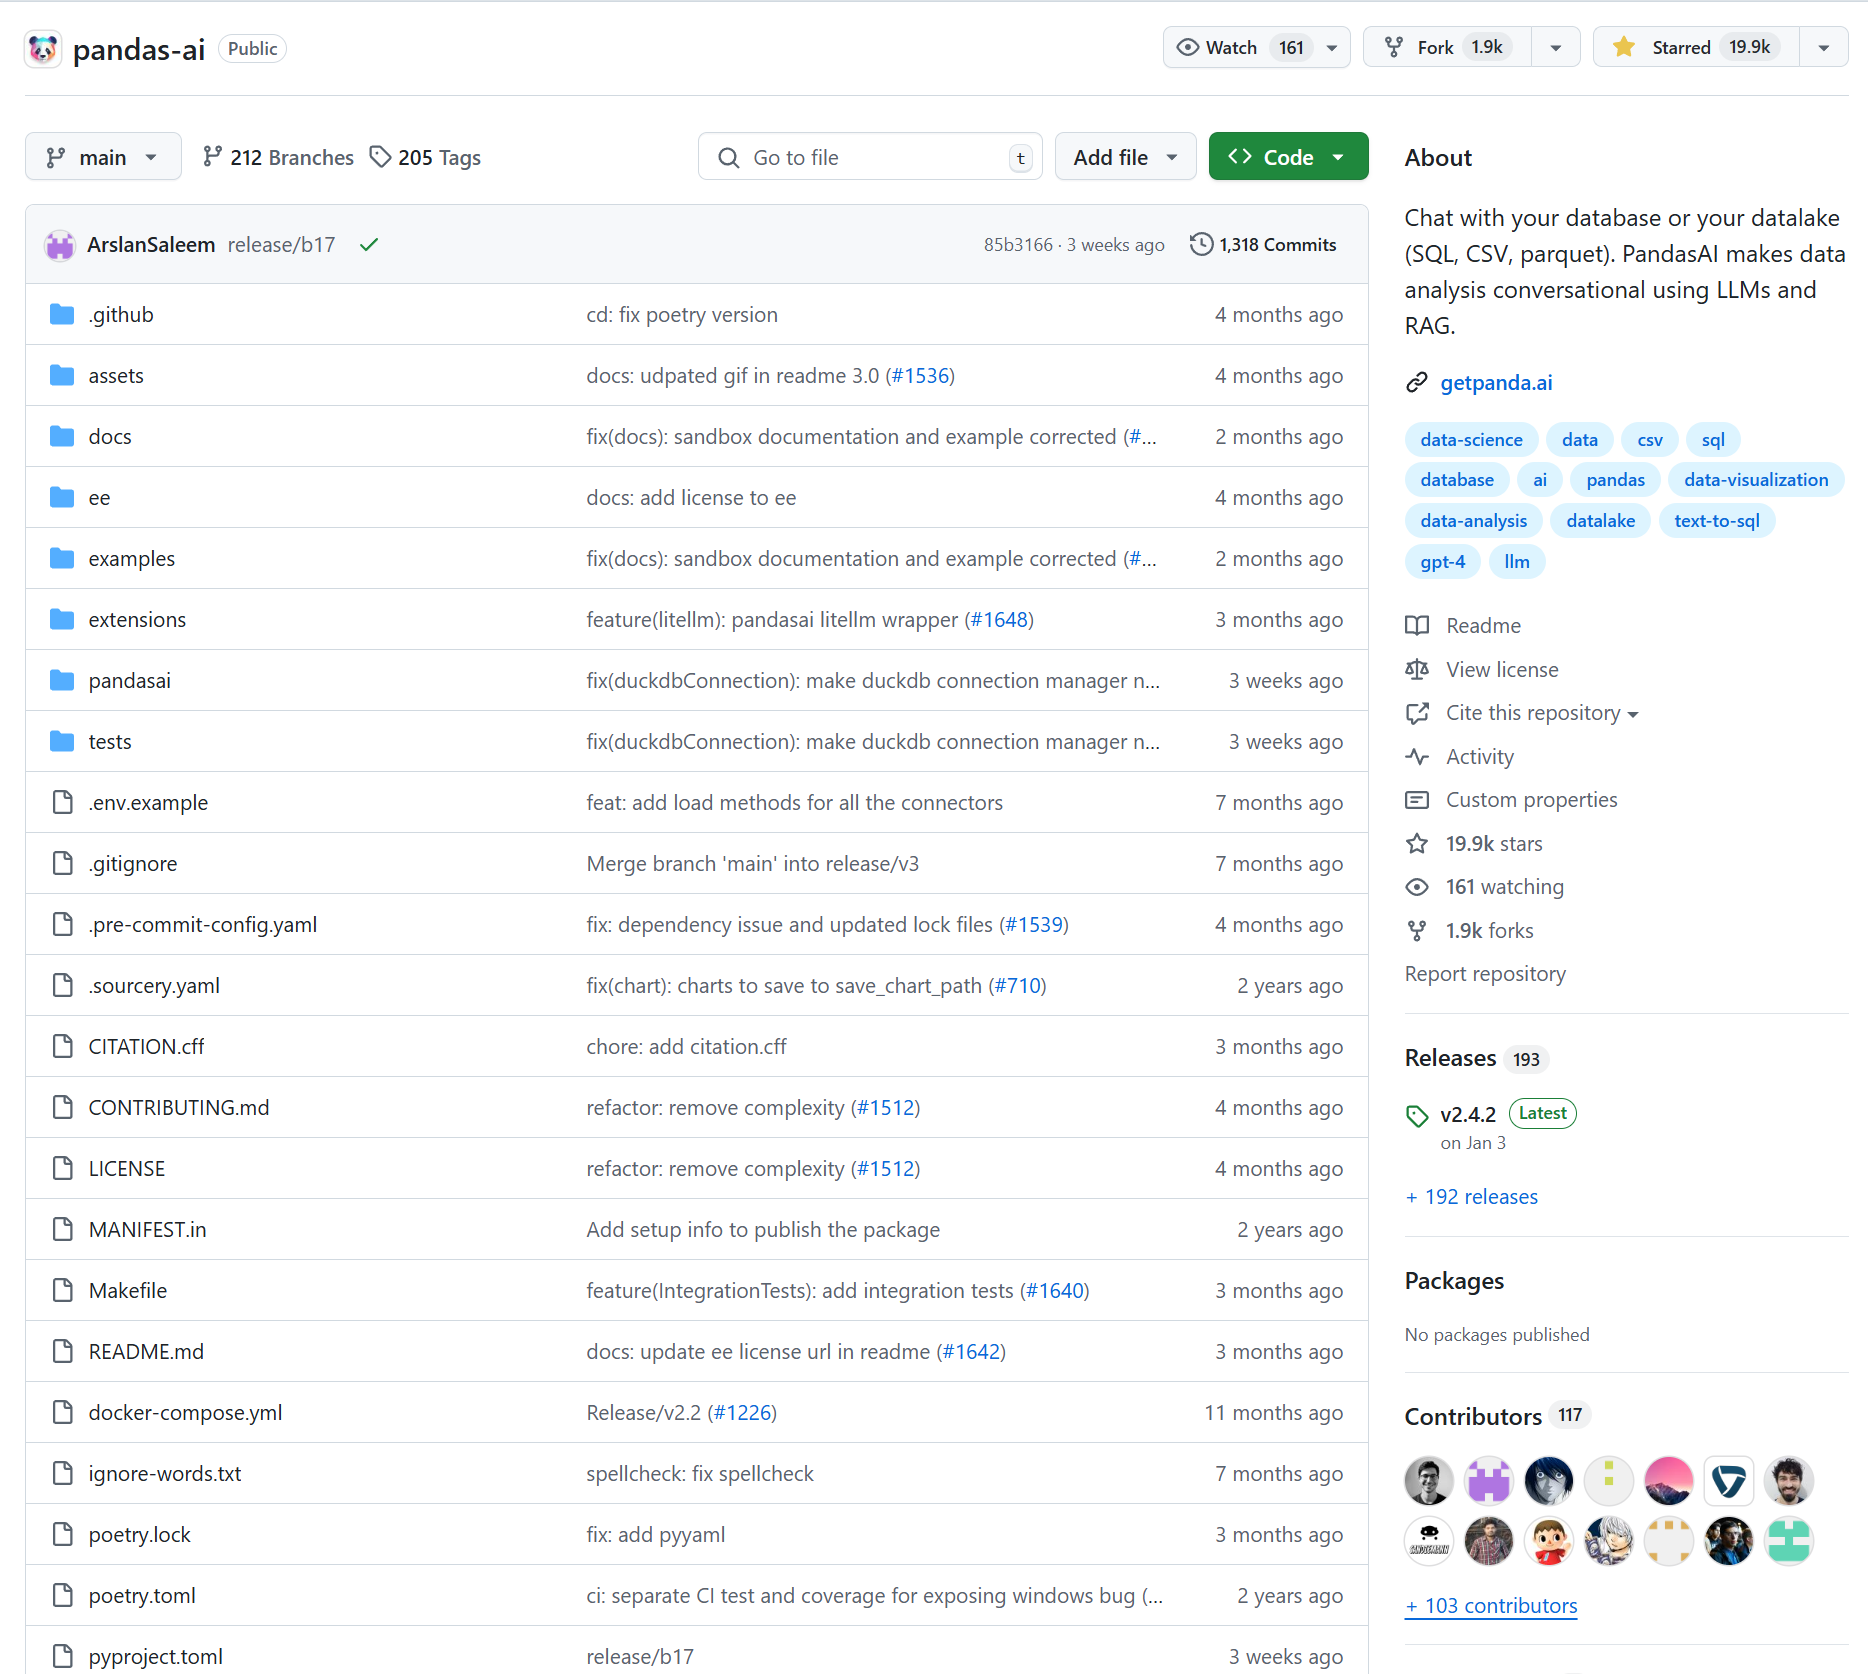Open README.md file

146,1352
